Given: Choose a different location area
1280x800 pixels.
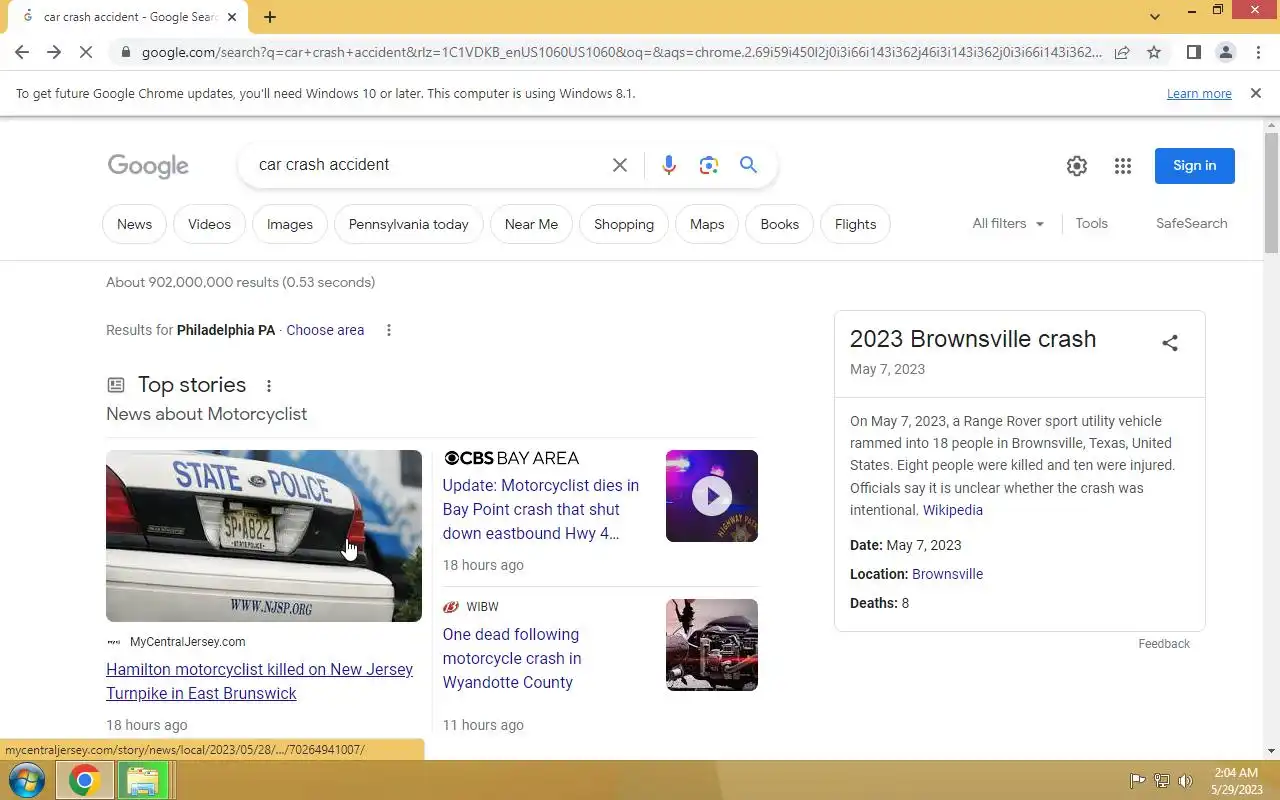Looking at the screenshot, I should coord(325,330).
